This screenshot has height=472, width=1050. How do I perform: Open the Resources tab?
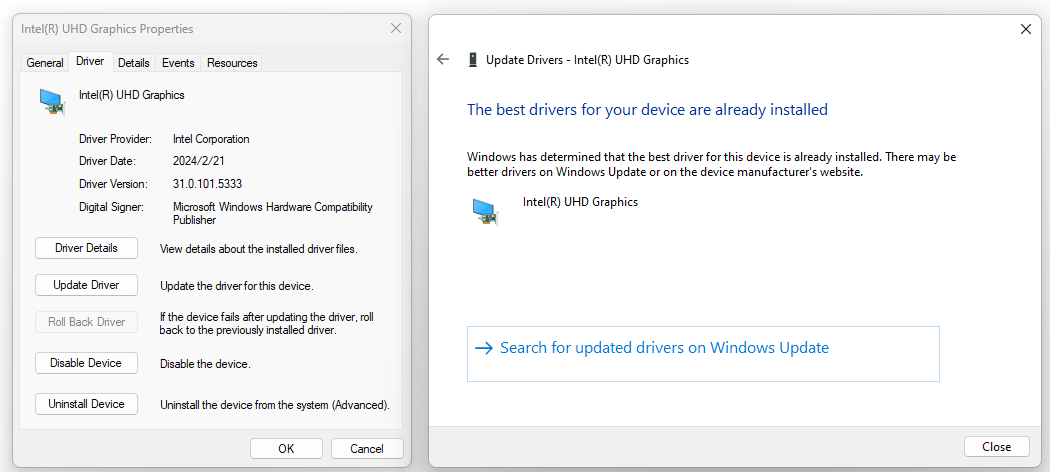[x=232, y=63]
